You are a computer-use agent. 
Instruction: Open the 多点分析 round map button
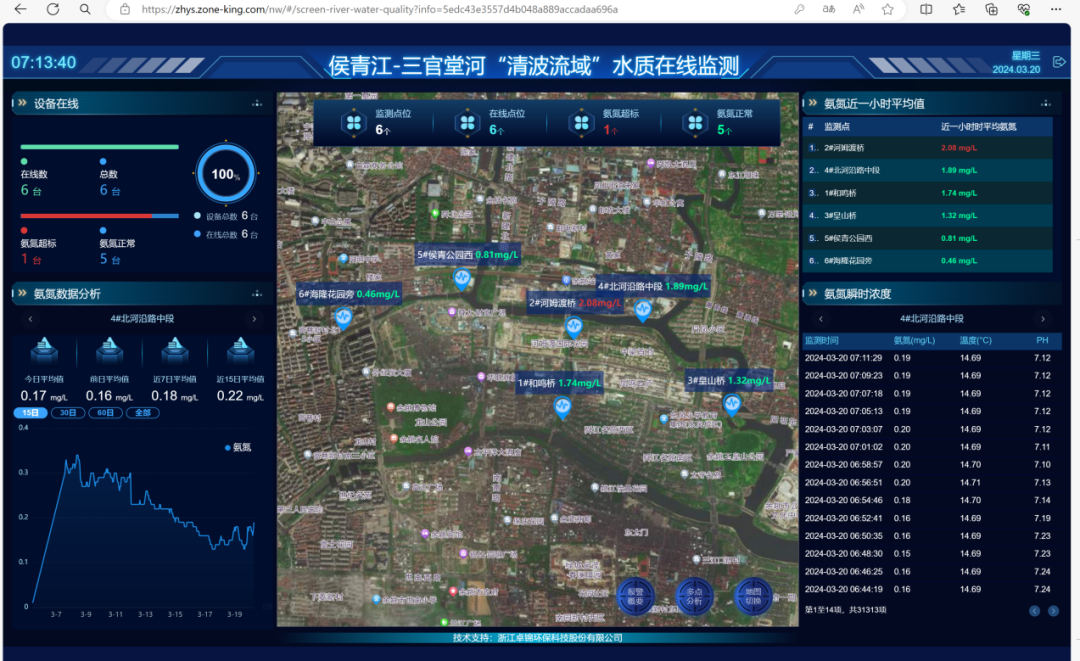[694, 595]
